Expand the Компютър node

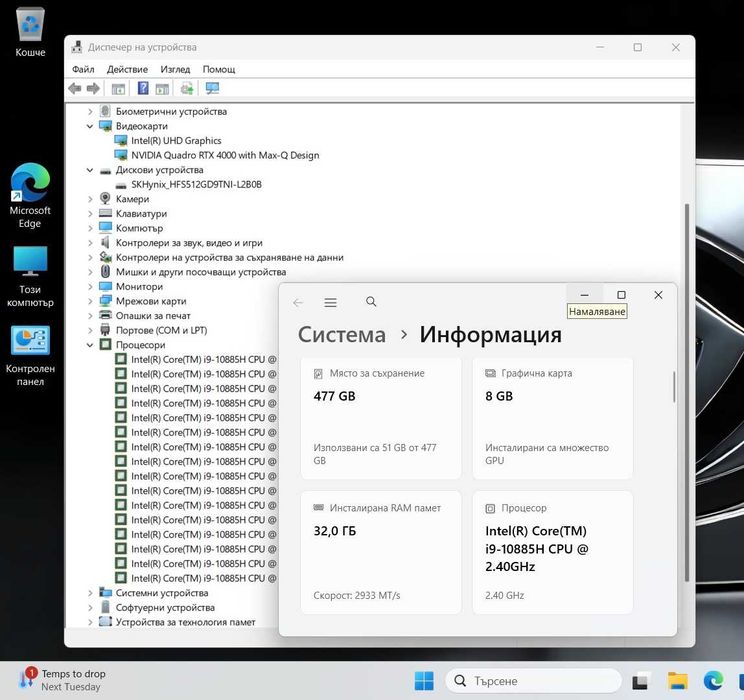90,228
